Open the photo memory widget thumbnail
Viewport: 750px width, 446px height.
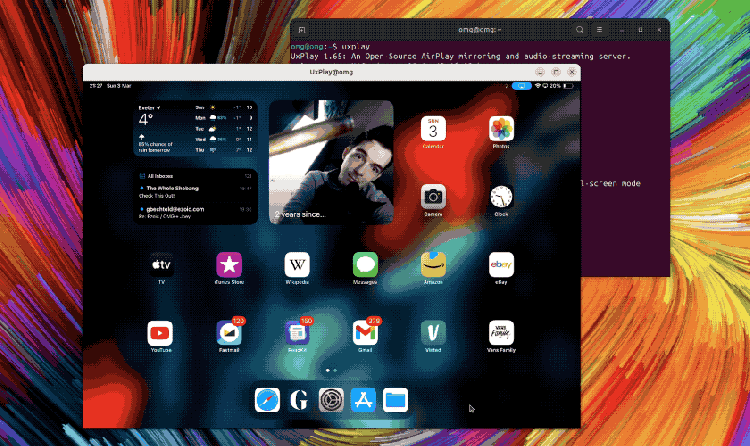(x=331, y=162)
